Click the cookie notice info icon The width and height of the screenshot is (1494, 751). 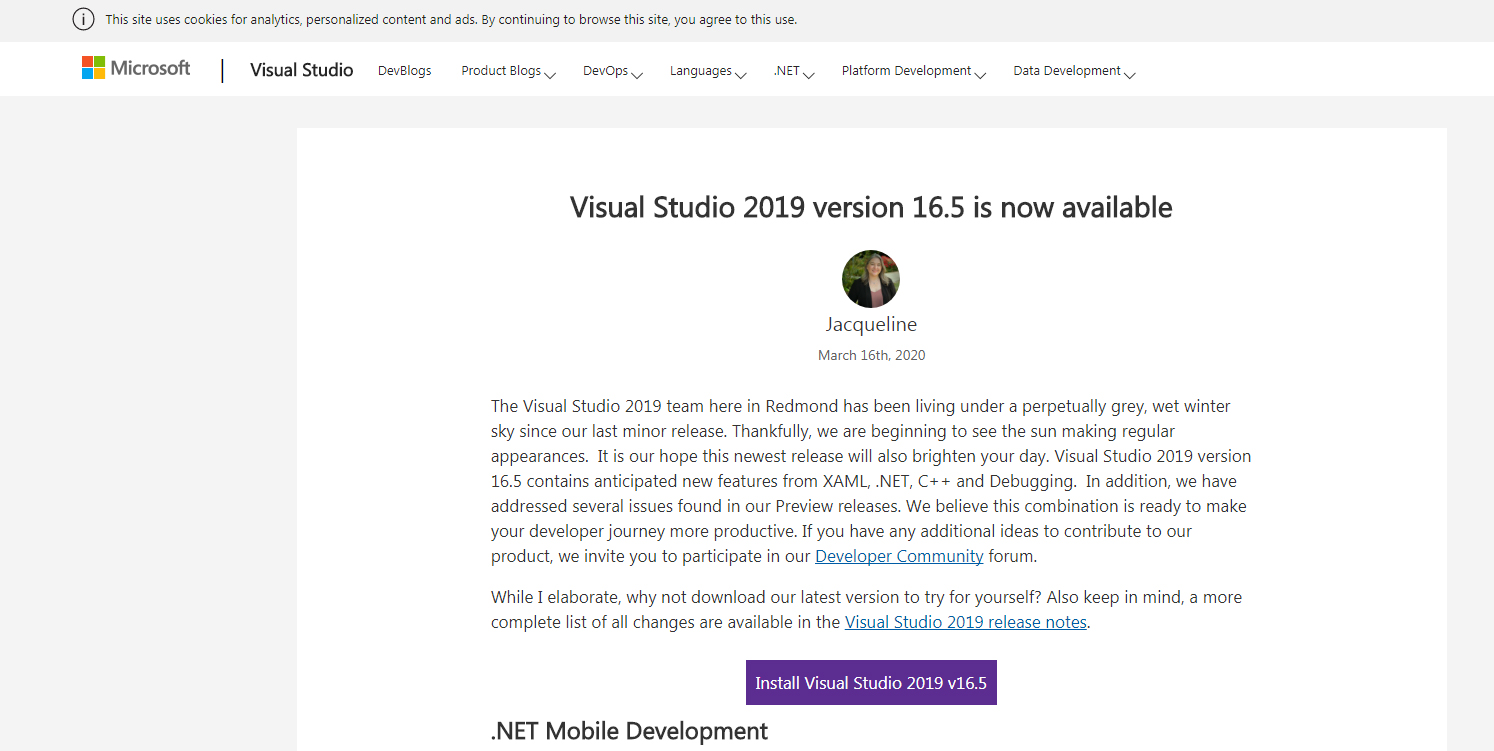(x=83, y=19)
